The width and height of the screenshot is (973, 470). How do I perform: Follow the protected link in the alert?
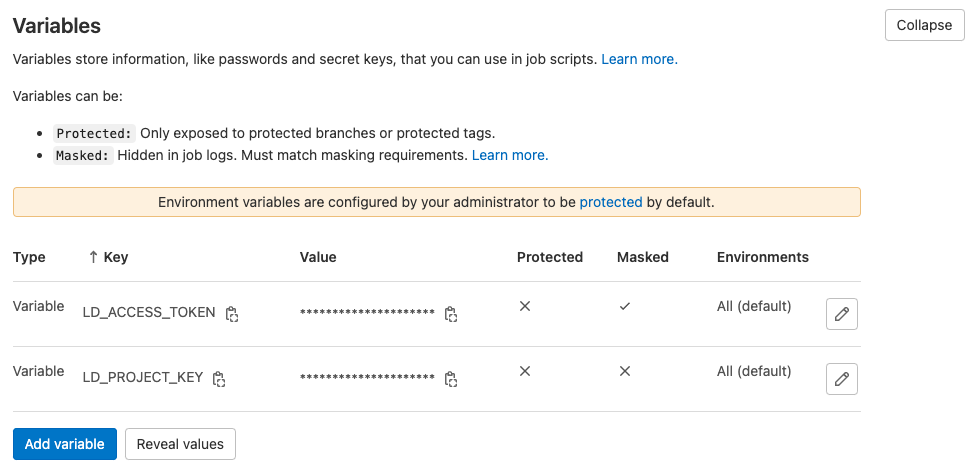611,202
